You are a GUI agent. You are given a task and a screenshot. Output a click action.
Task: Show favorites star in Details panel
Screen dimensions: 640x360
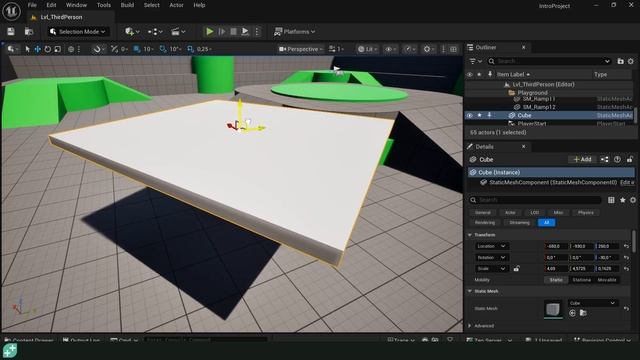(622, 200)
